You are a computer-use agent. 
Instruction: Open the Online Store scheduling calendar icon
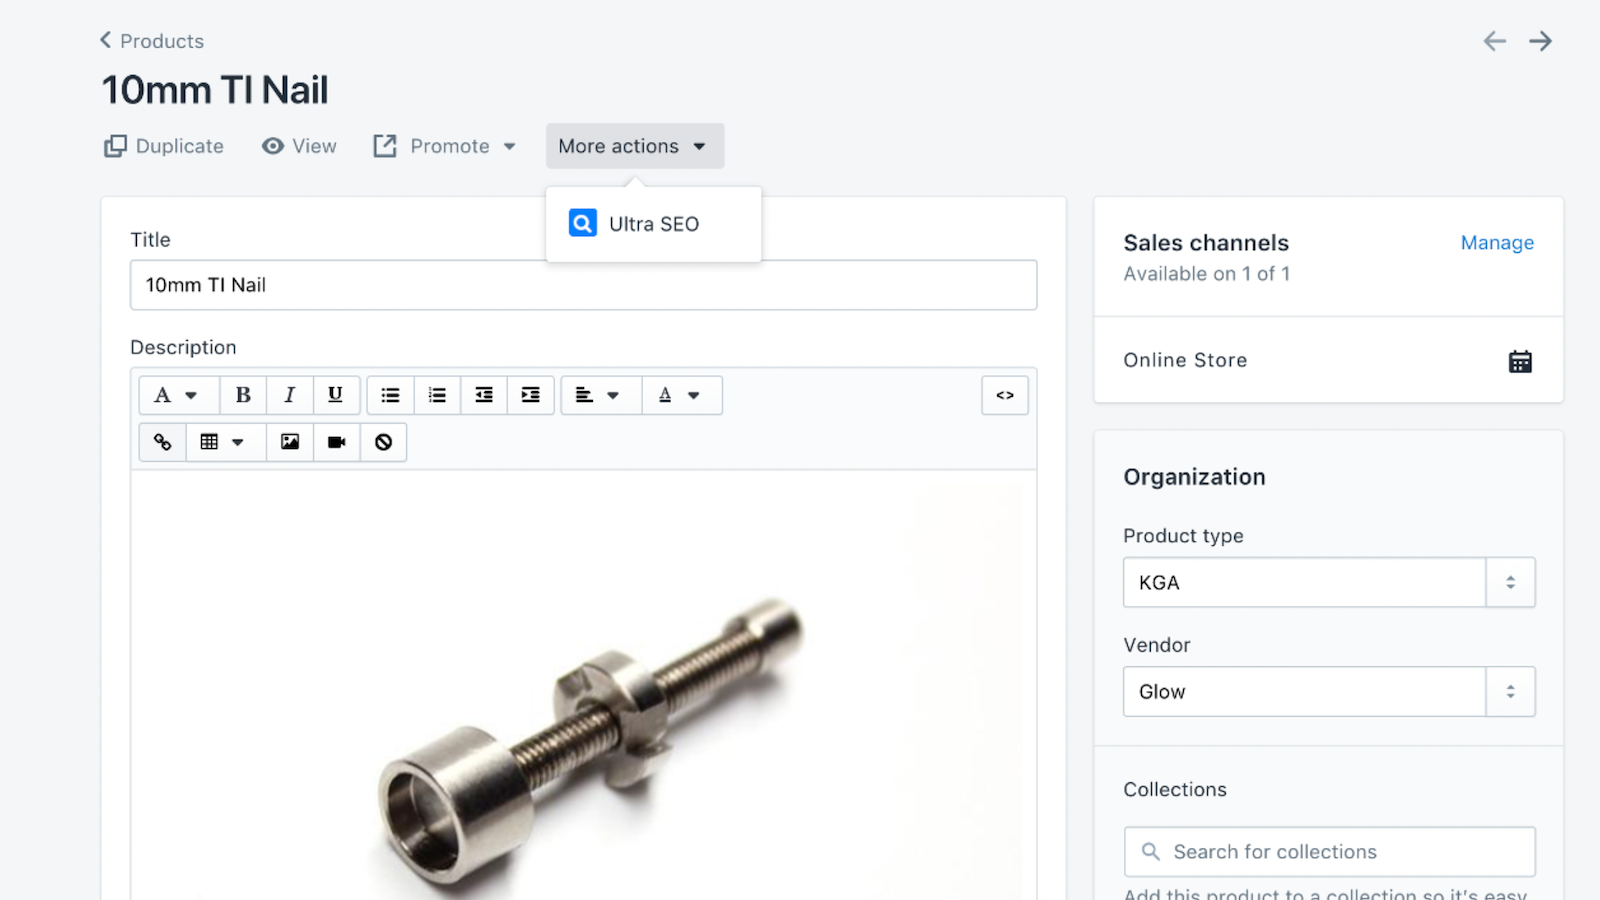pyautogui.click(x=1520, y=360)
